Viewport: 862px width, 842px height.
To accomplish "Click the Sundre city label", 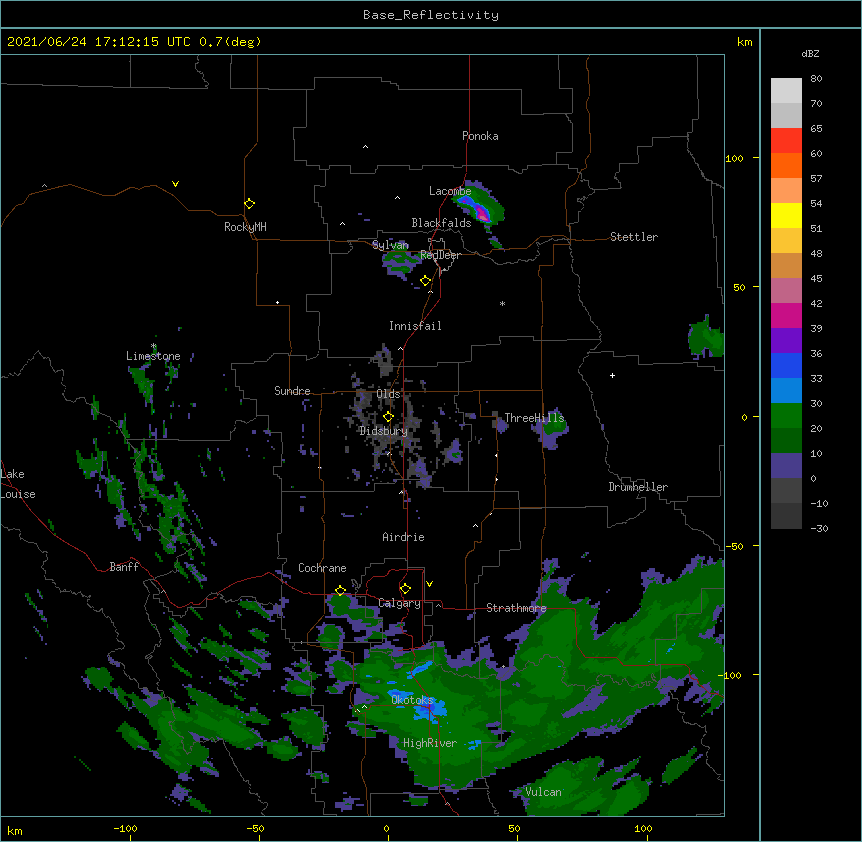I will click(292, 391).
